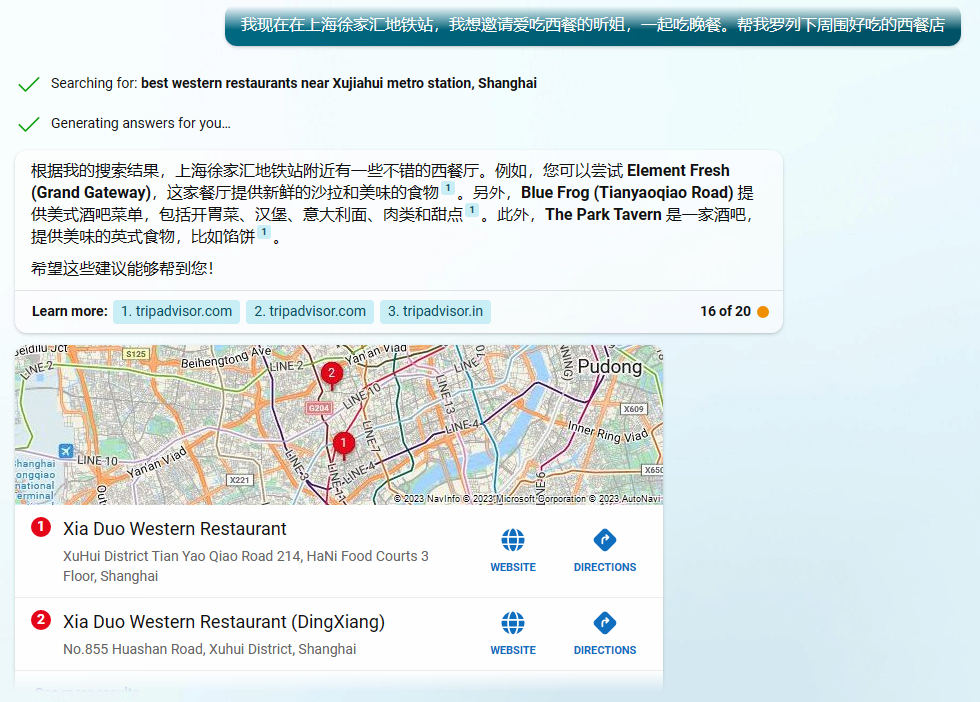Click red map pin number 1
The height and width of the screenshot is (702, 980).
[343, 444]
